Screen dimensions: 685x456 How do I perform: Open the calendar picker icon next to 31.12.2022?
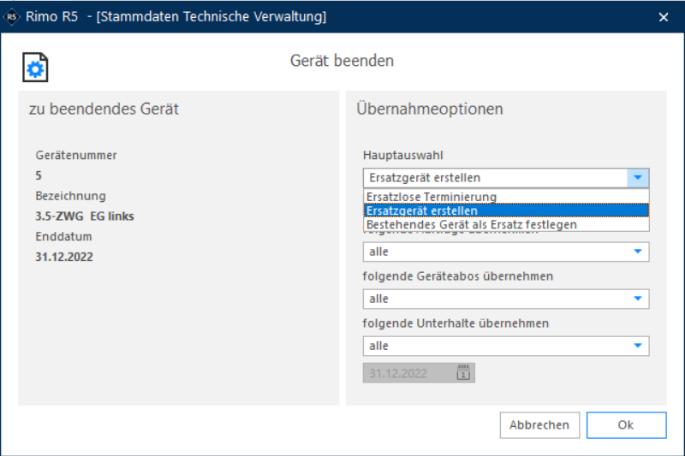[463, 373]
